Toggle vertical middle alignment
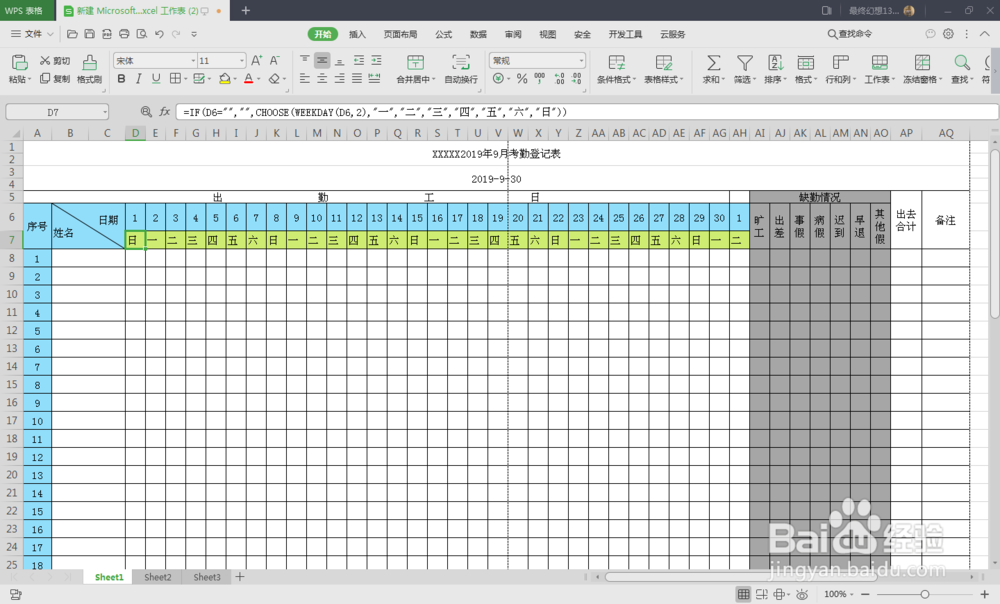This screenshot has height=604, width=1000. 322,61
